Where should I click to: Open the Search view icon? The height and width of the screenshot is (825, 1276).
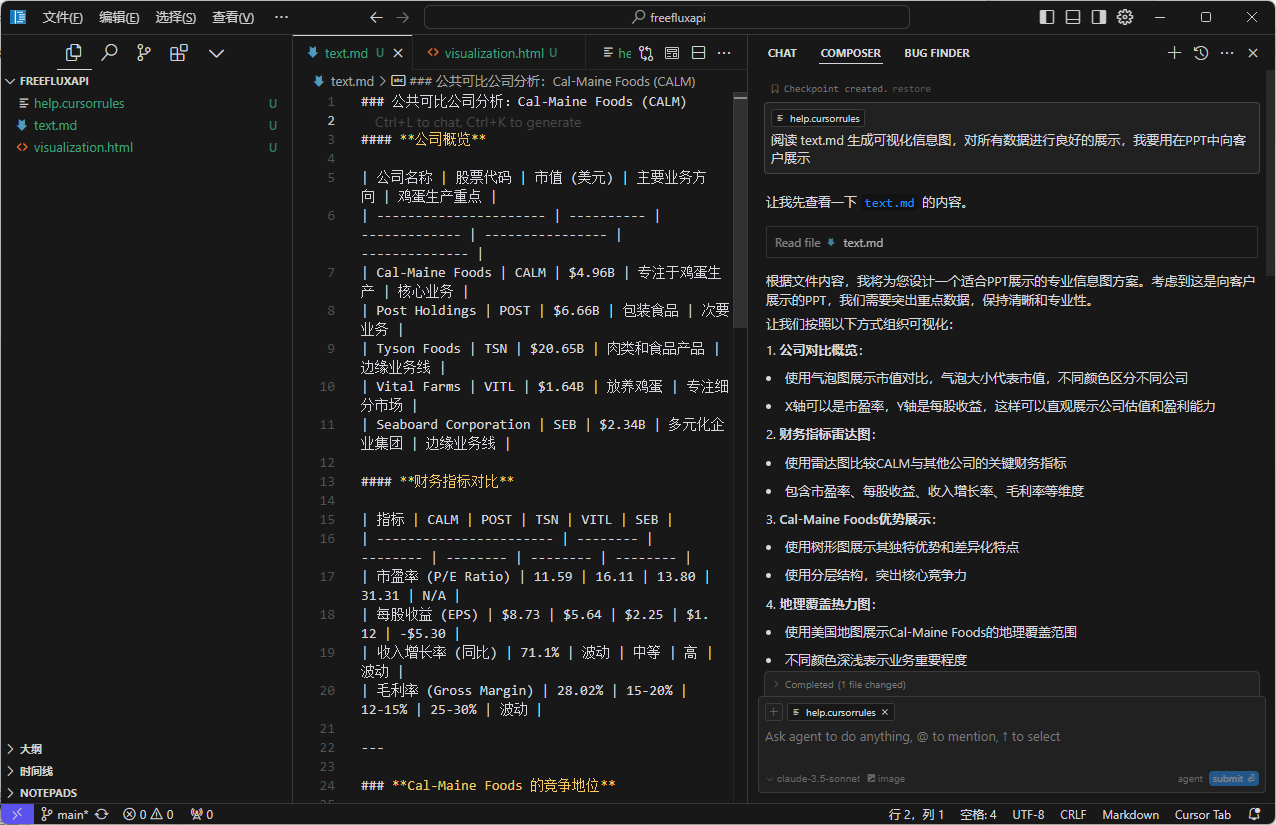[x=109, y=53]
